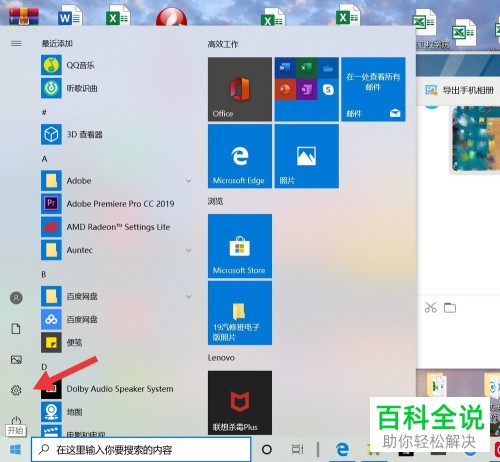Open the Office tile

(x=240, y=89)
